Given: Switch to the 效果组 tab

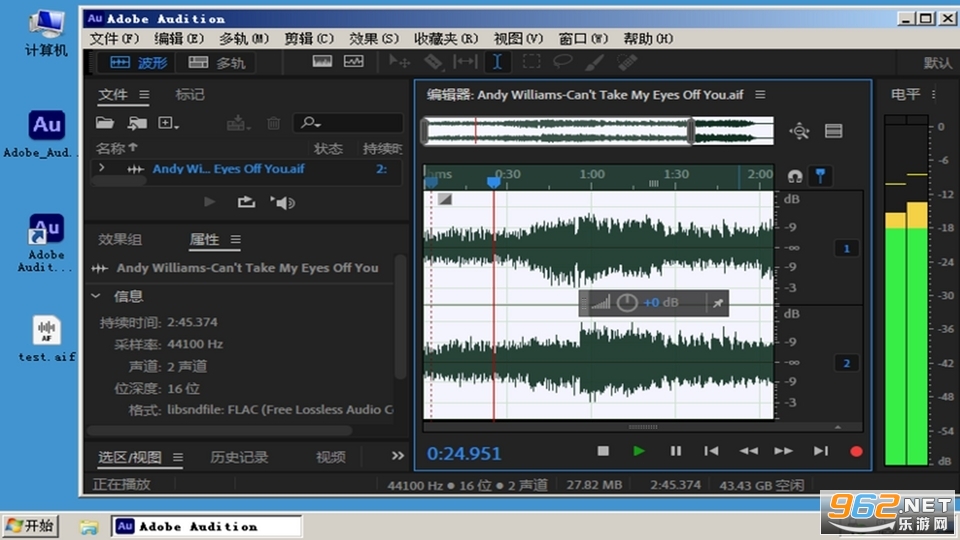Looking at the screenshot, I should click(120, 239).
